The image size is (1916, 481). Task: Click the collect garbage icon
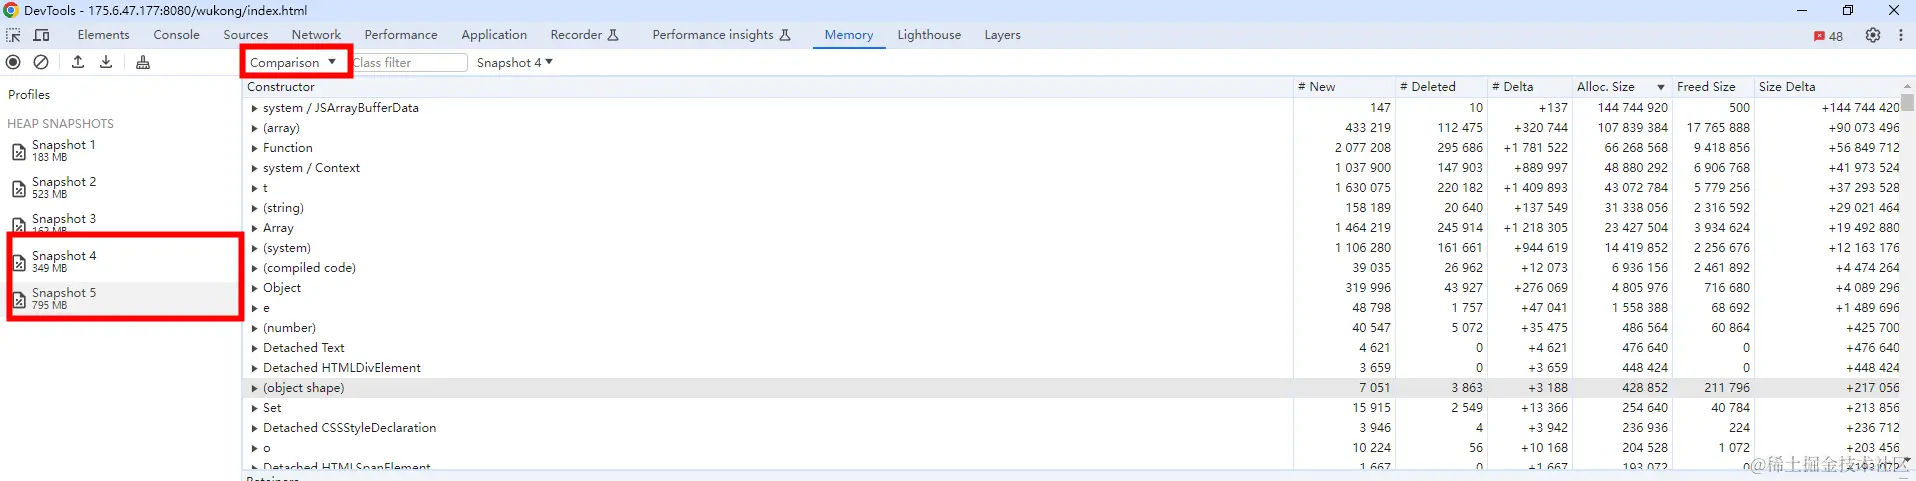(x=143, y=62)
